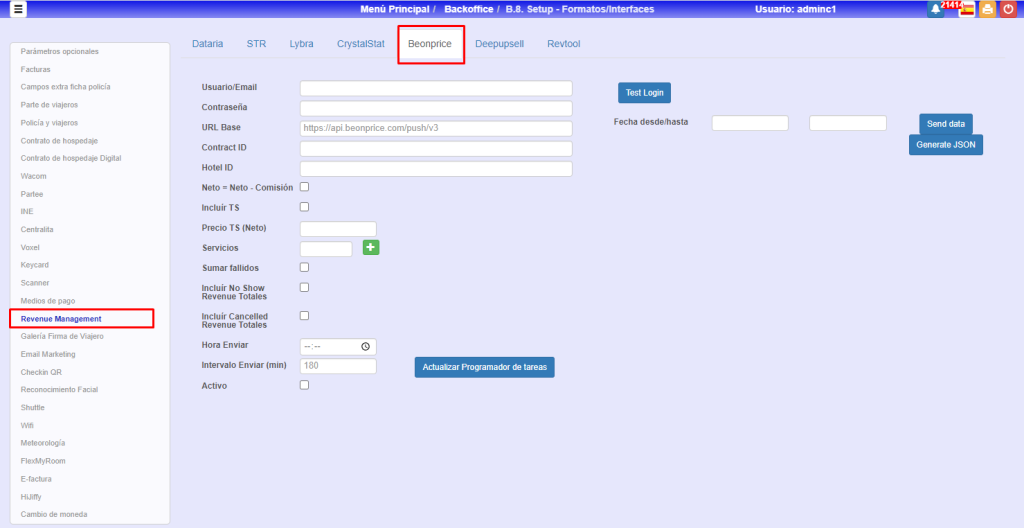Open the hamburger menu icon
1024x528 pixels.
pos(19,9)
